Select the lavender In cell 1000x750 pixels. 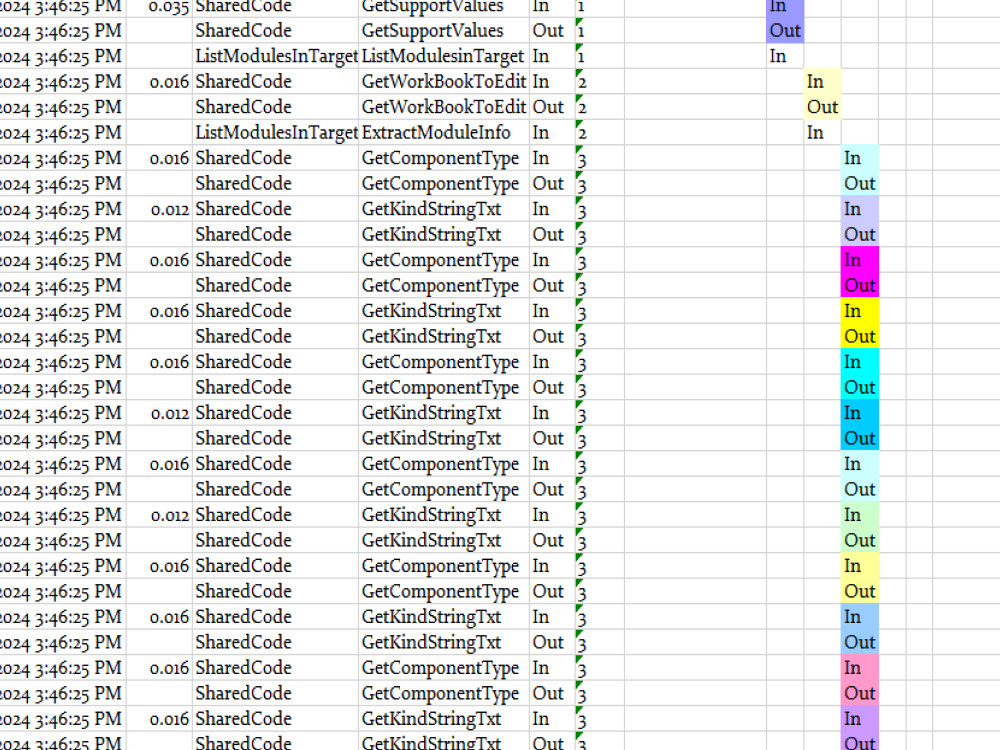point(860,209)
